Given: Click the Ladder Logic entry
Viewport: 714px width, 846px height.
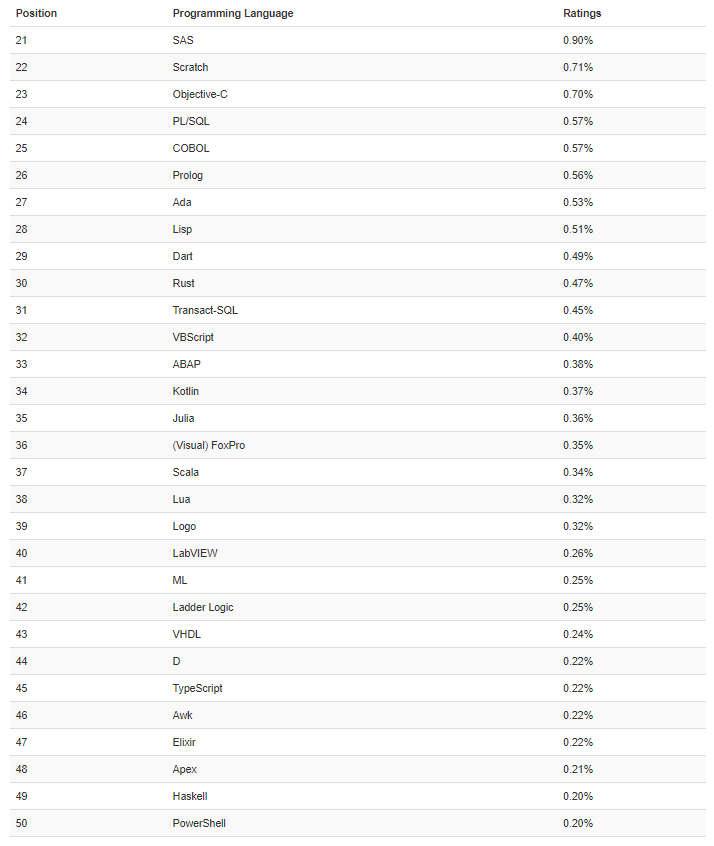Looking at the screenshot, I should (203, 607).
